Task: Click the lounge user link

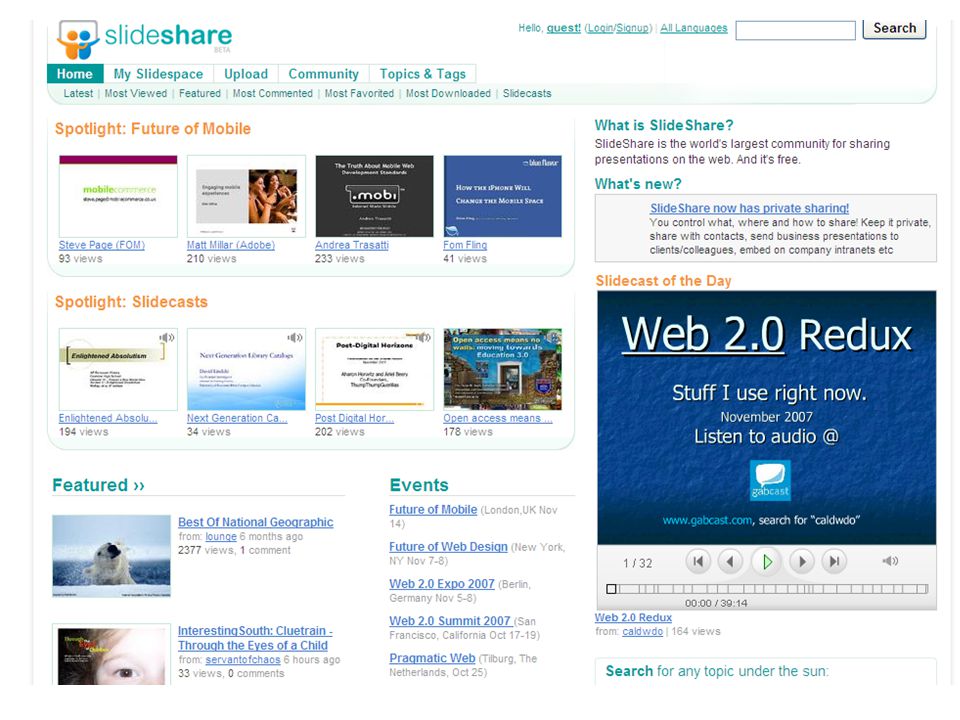Action: tap(221, 536)
